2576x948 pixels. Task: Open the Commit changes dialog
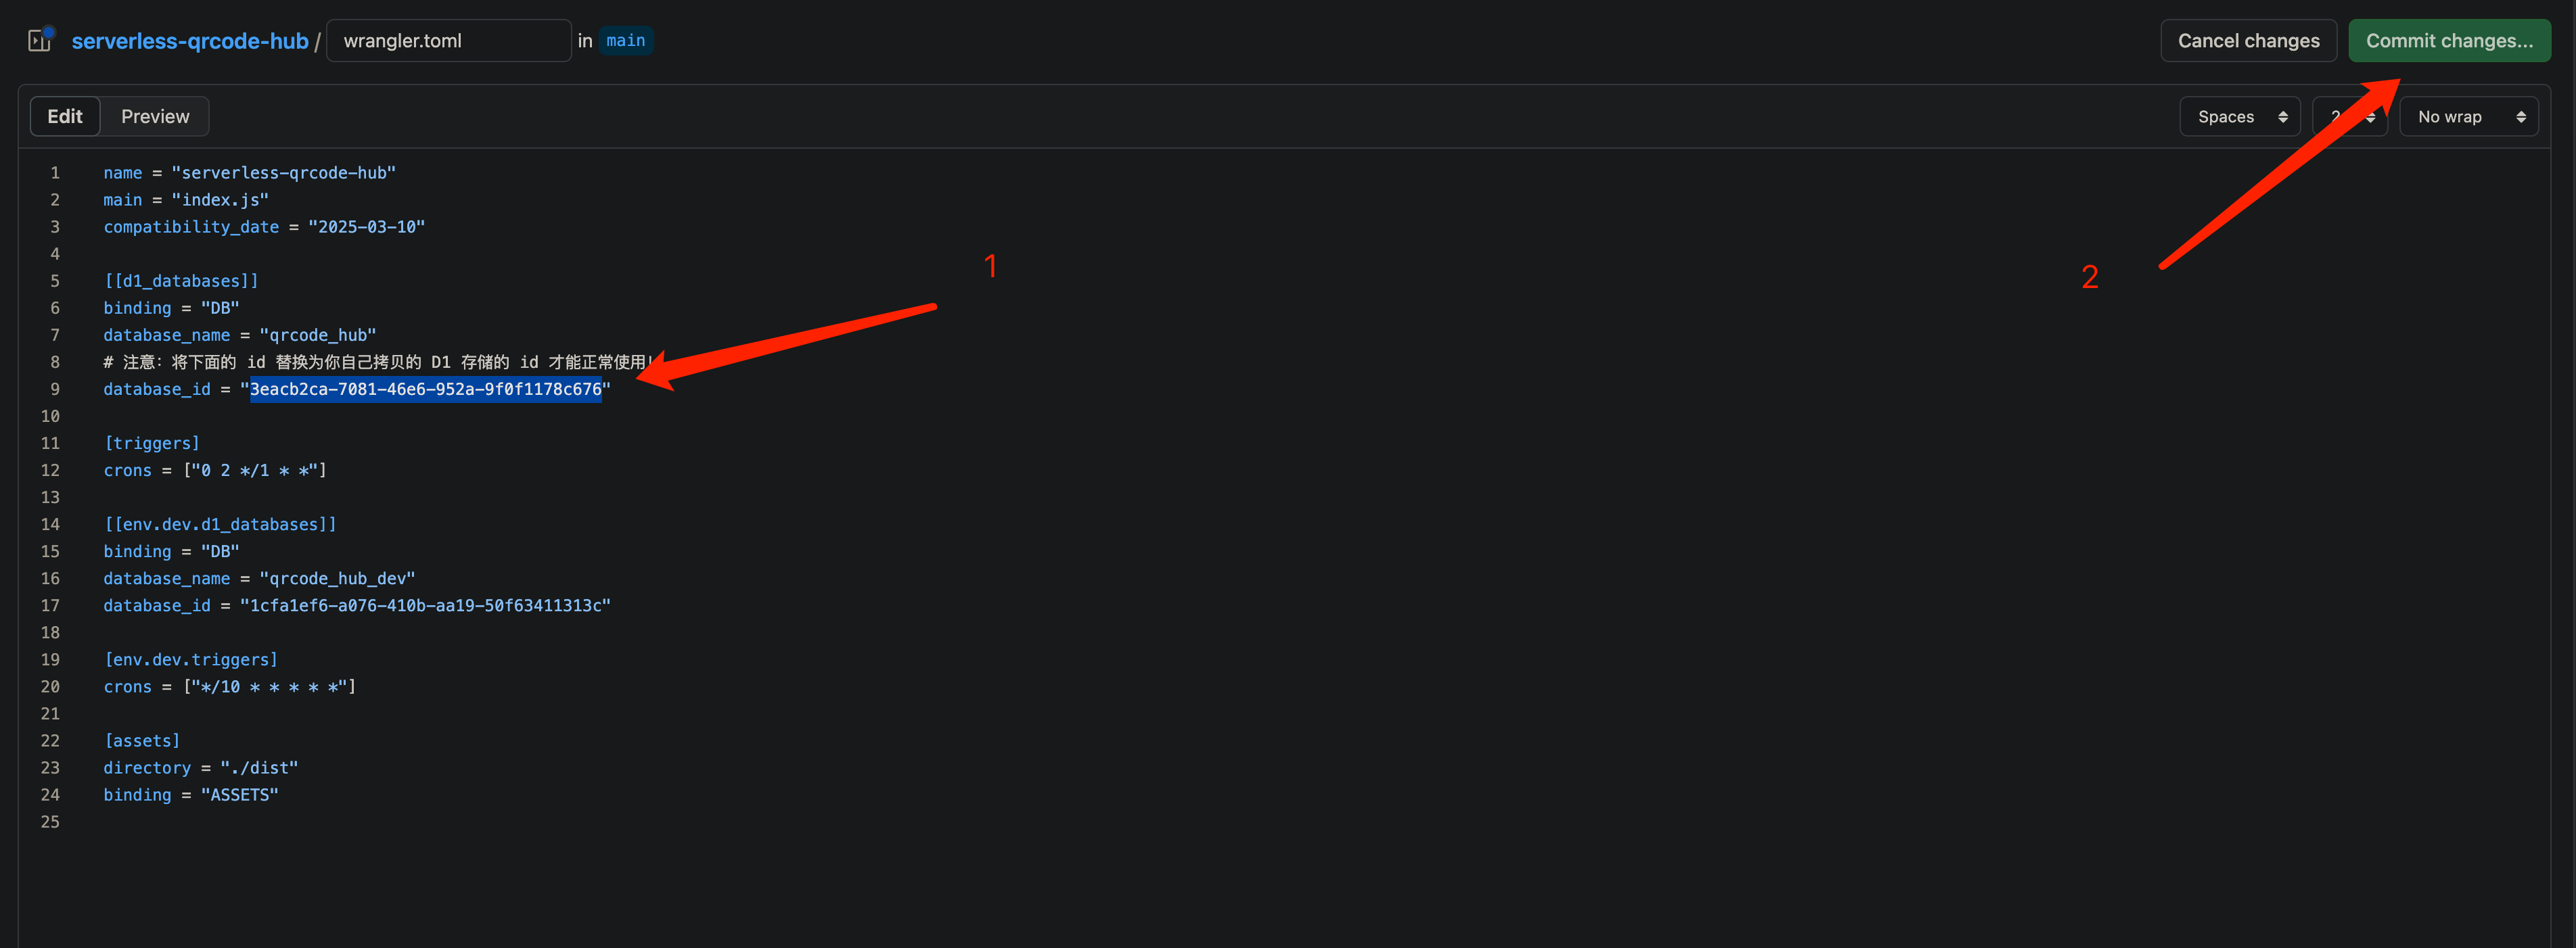(2449, 41)
